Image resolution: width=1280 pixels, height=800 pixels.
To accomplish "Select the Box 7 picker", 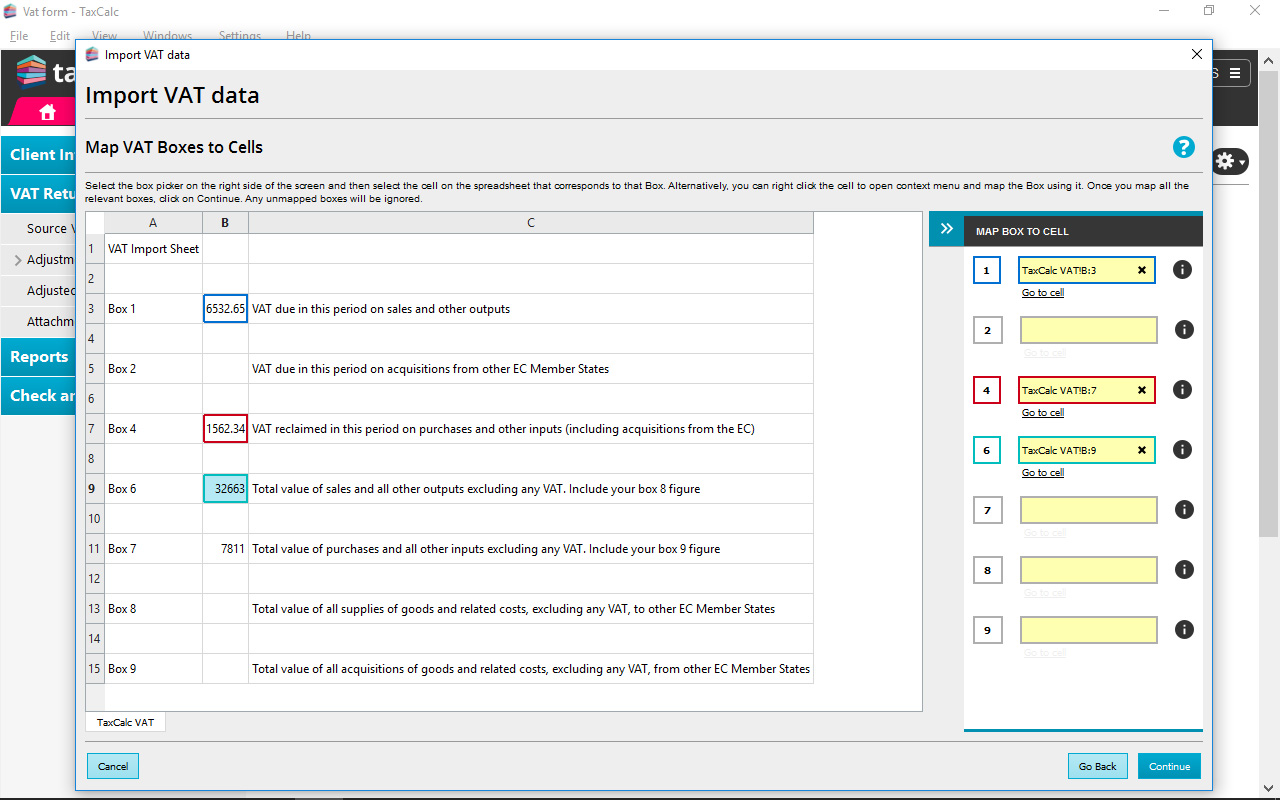I will (x=987, y=510).
